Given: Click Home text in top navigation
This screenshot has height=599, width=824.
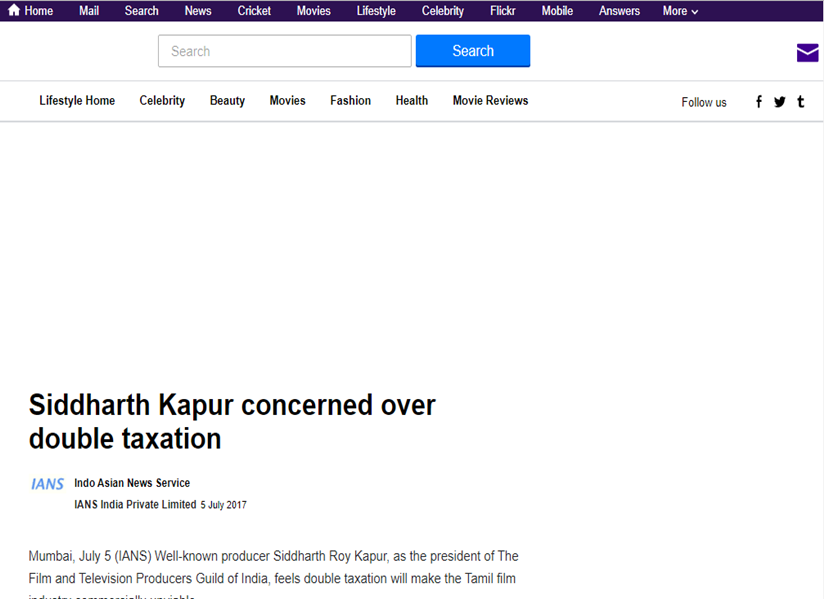Looking at the screenshot, I should tap(38, 11).
